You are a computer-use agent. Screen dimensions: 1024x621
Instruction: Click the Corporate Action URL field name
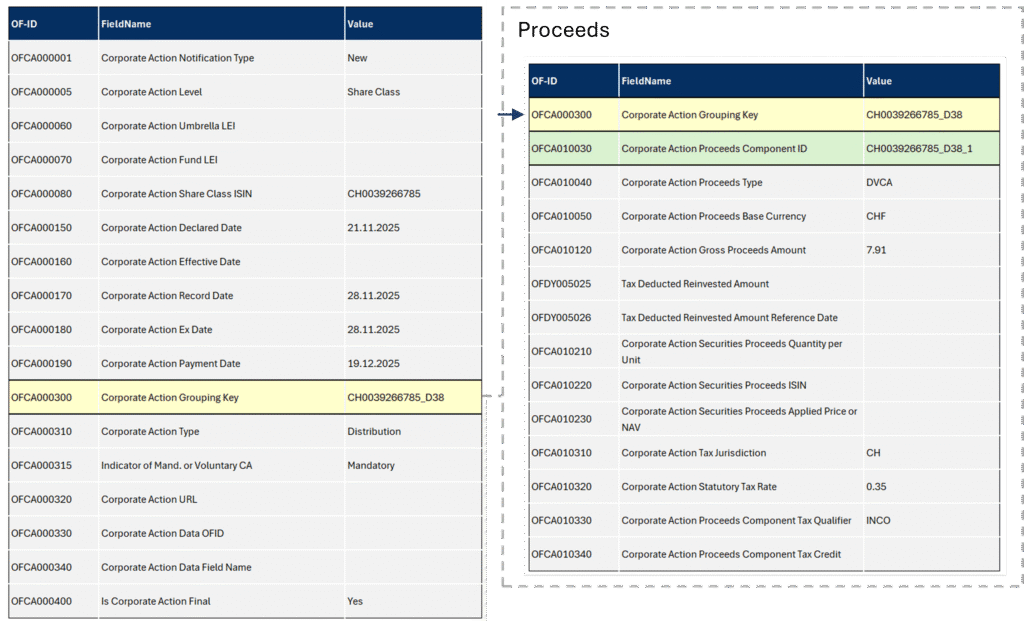tap(149, 500)
